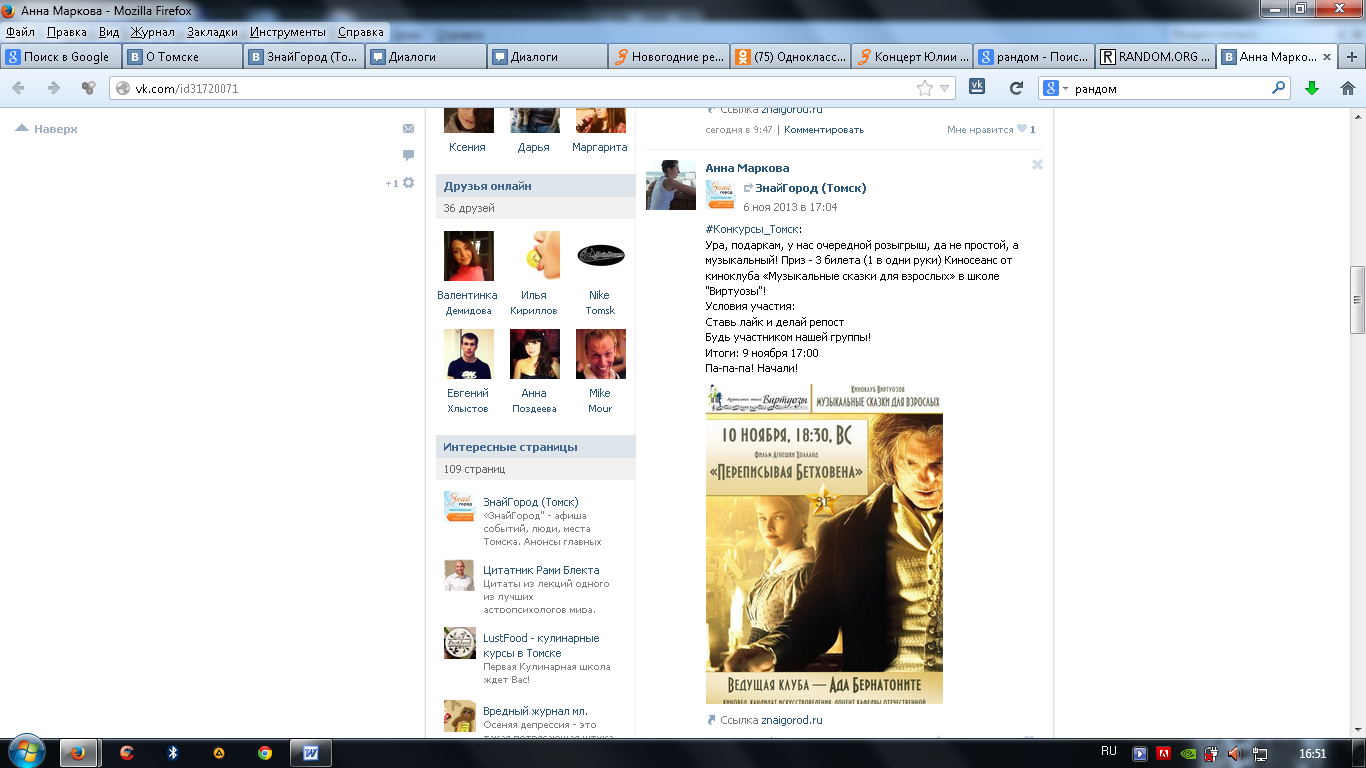
Task: Open the Правка menu
Action: (x=66, y=32)
